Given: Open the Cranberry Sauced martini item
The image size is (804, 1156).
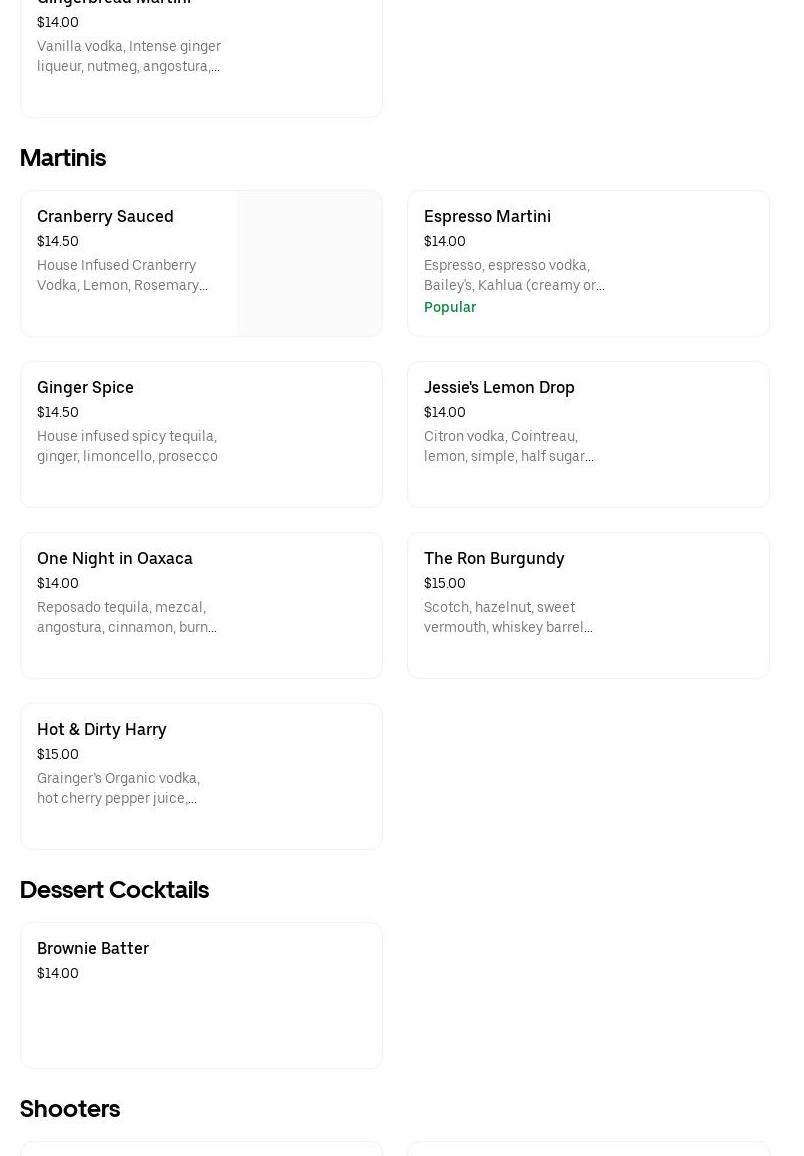Looking at the screenshot, I should point(105,217).
